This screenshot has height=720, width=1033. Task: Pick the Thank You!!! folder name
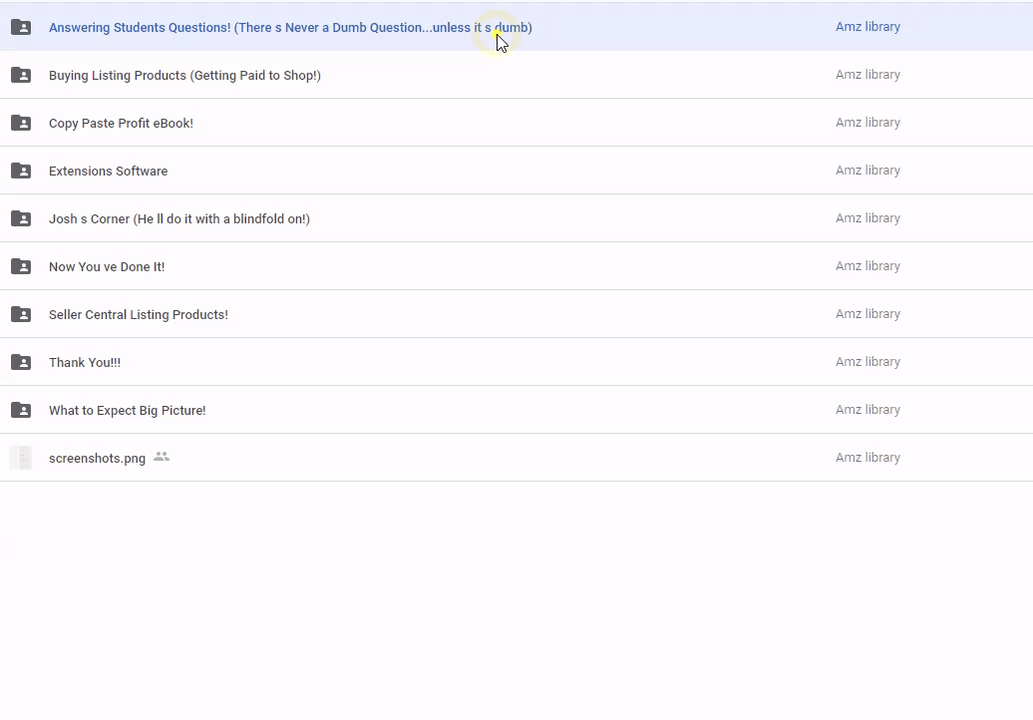85,362
